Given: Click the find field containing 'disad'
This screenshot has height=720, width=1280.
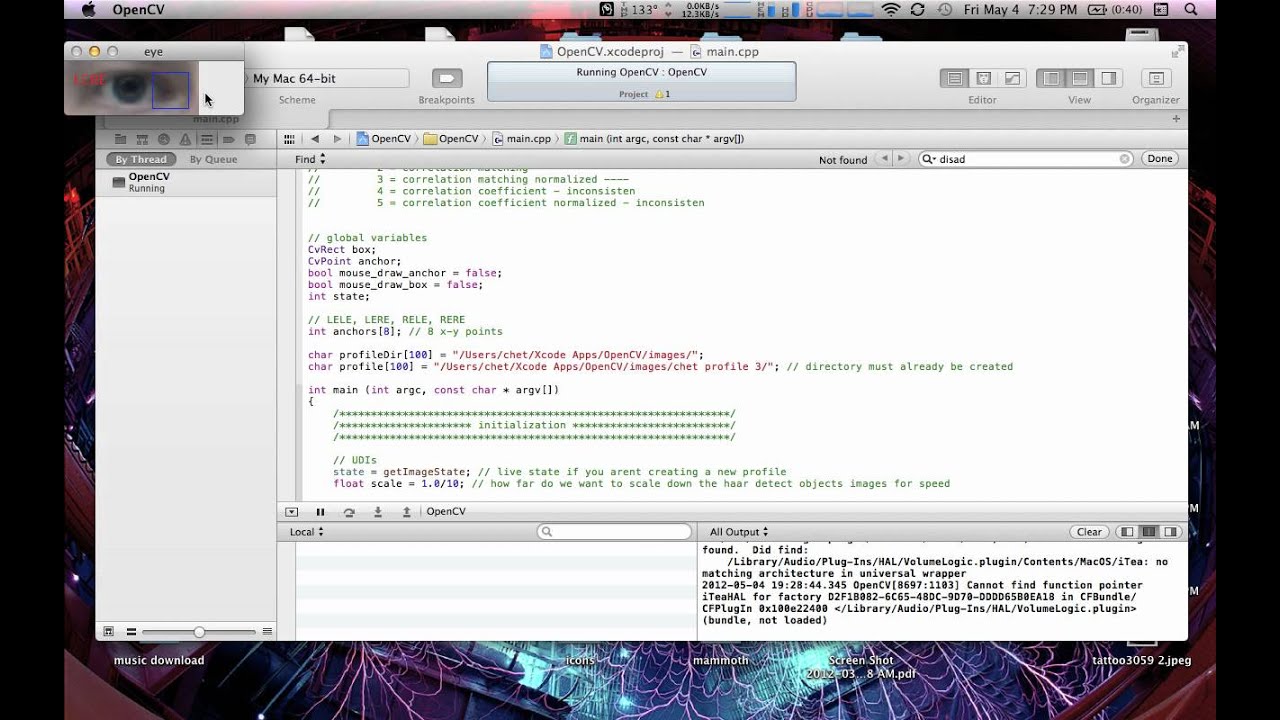Looking at the screenshot, I should [x=1026, y=159].
